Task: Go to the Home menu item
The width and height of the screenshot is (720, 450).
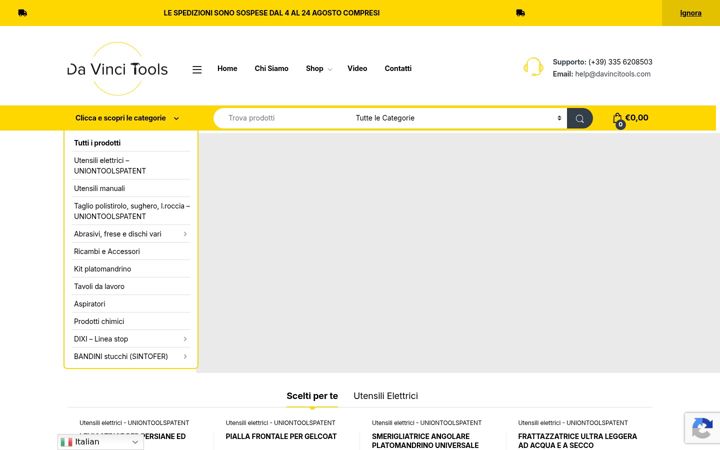Action: tap(227, 68)
